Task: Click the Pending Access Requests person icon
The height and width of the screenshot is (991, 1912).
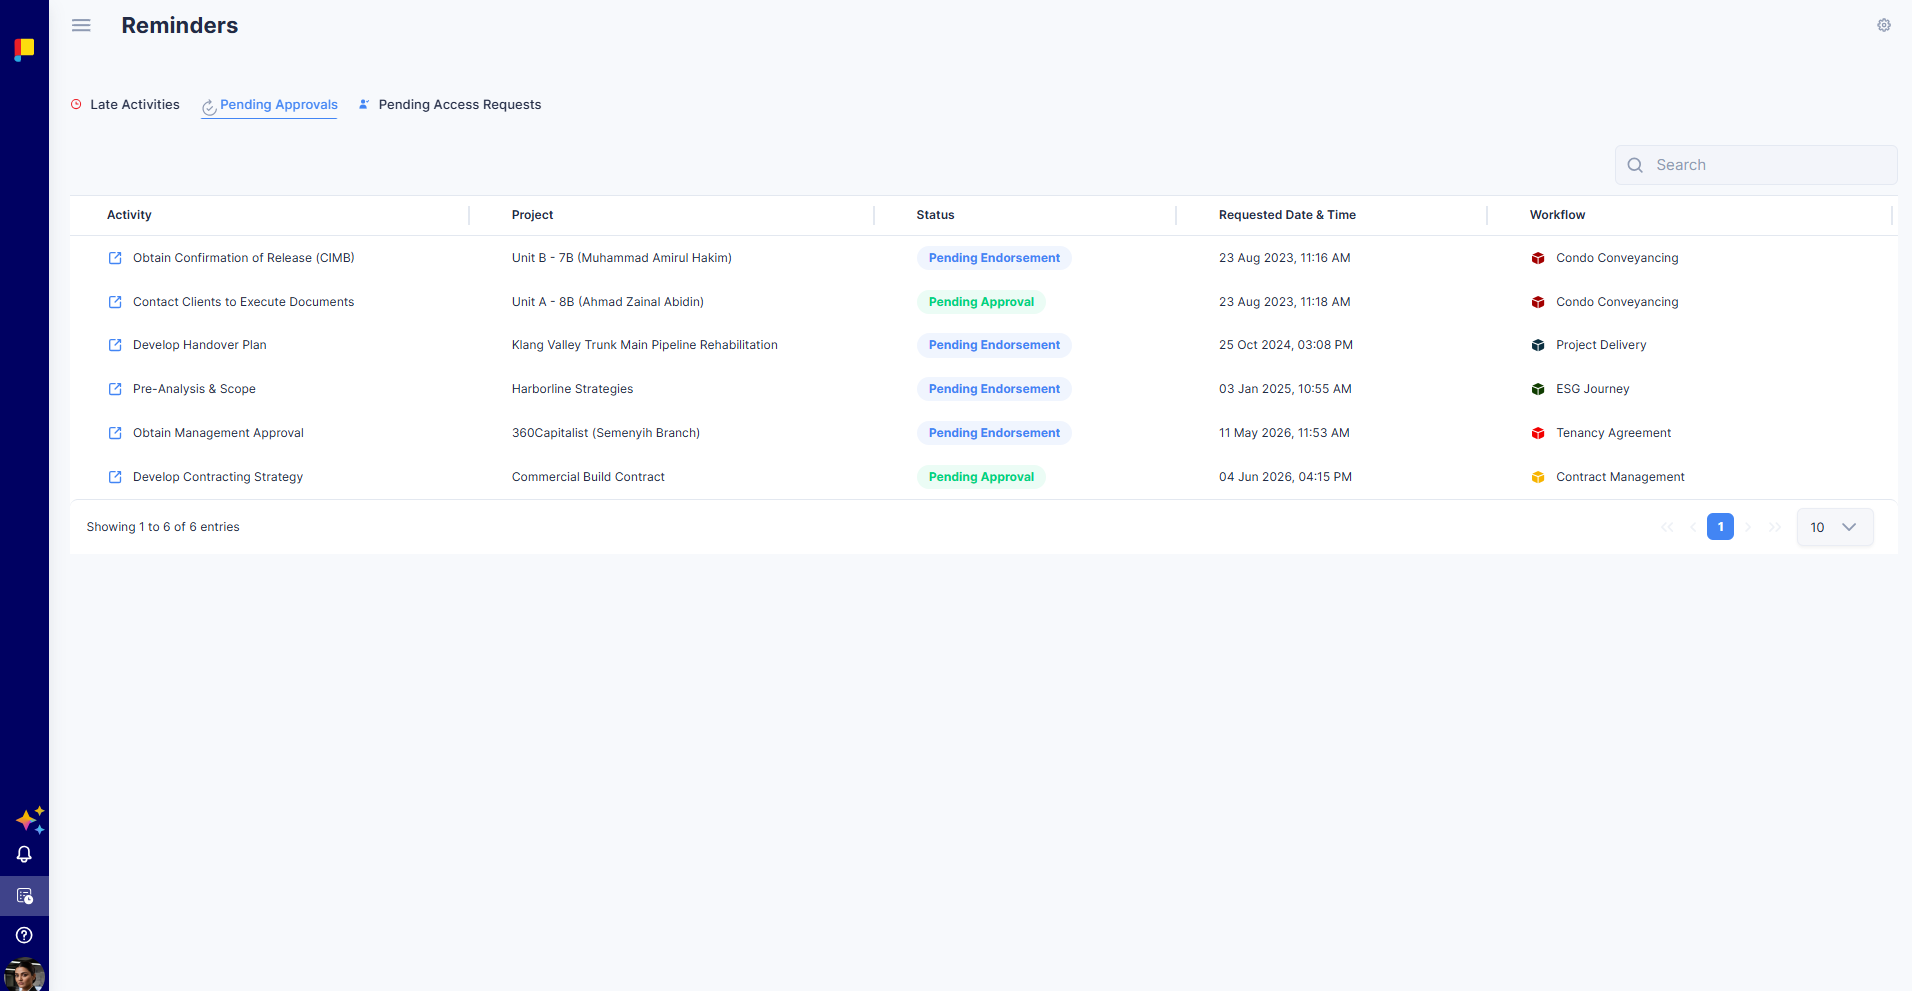Action: (x=364, y=104)
